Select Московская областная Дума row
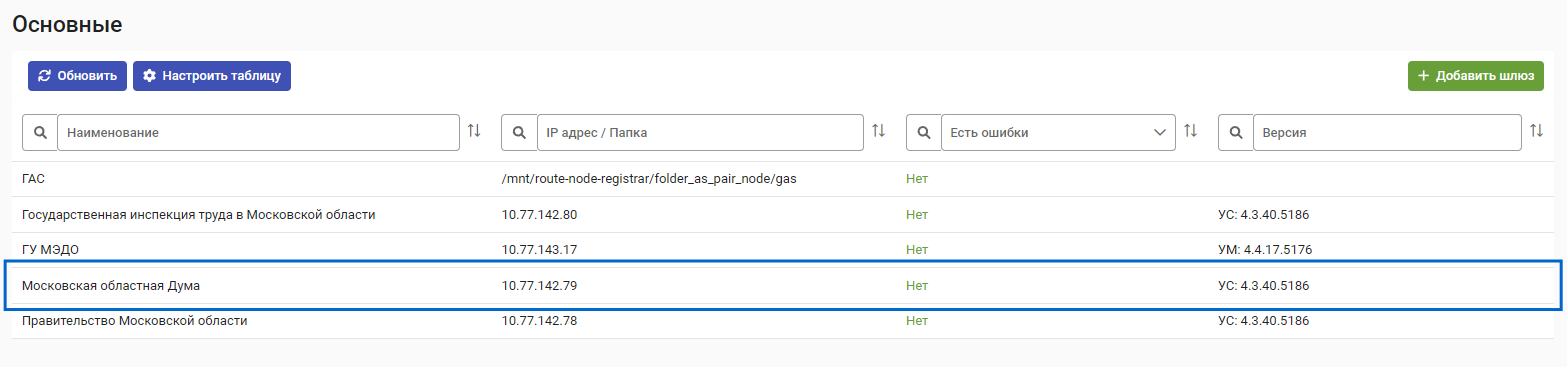The width and height of the screenshot is (1567, 367). 784,286
